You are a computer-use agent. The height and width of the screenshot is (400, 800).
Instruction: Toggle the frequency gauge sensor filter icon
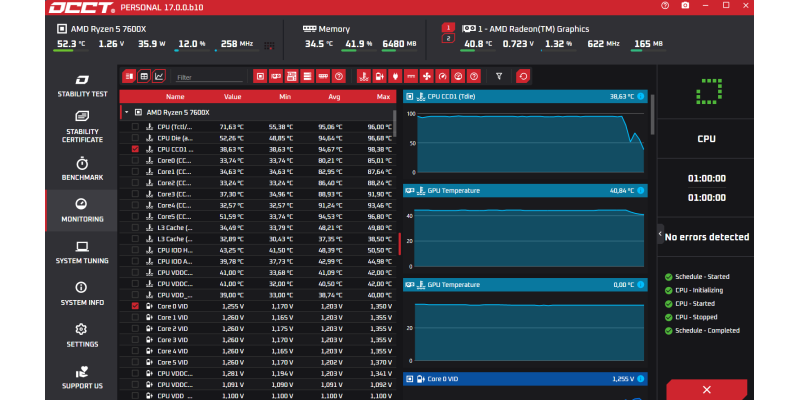(442, 77)
